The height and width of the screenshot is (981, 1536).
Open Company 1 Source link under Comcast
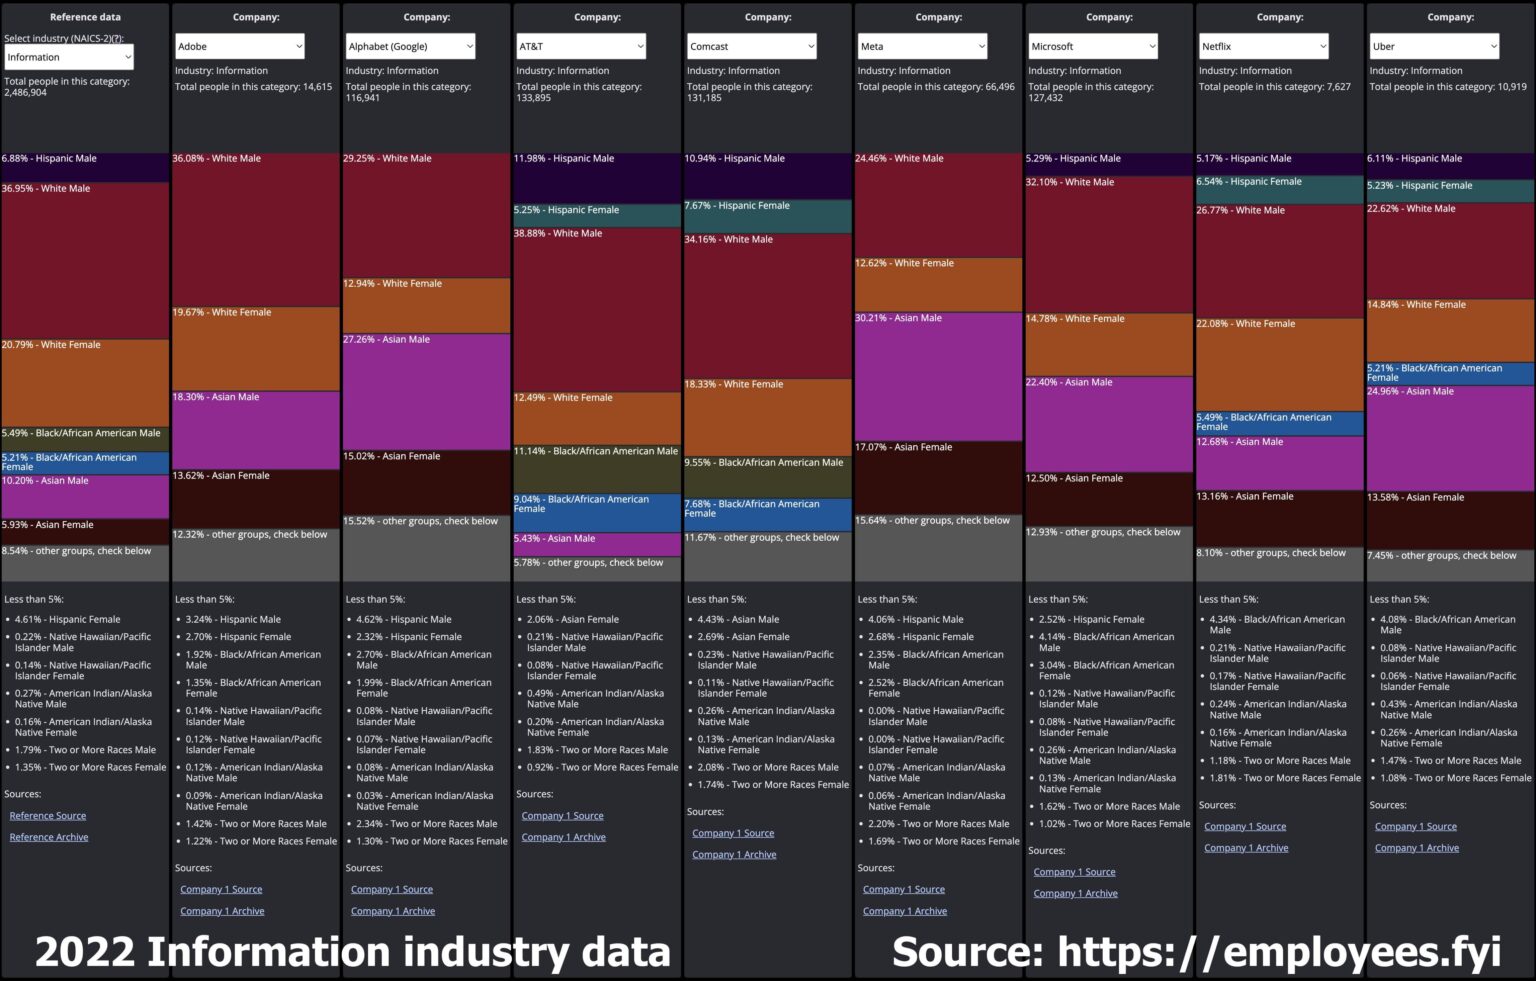tap(733, 833)
